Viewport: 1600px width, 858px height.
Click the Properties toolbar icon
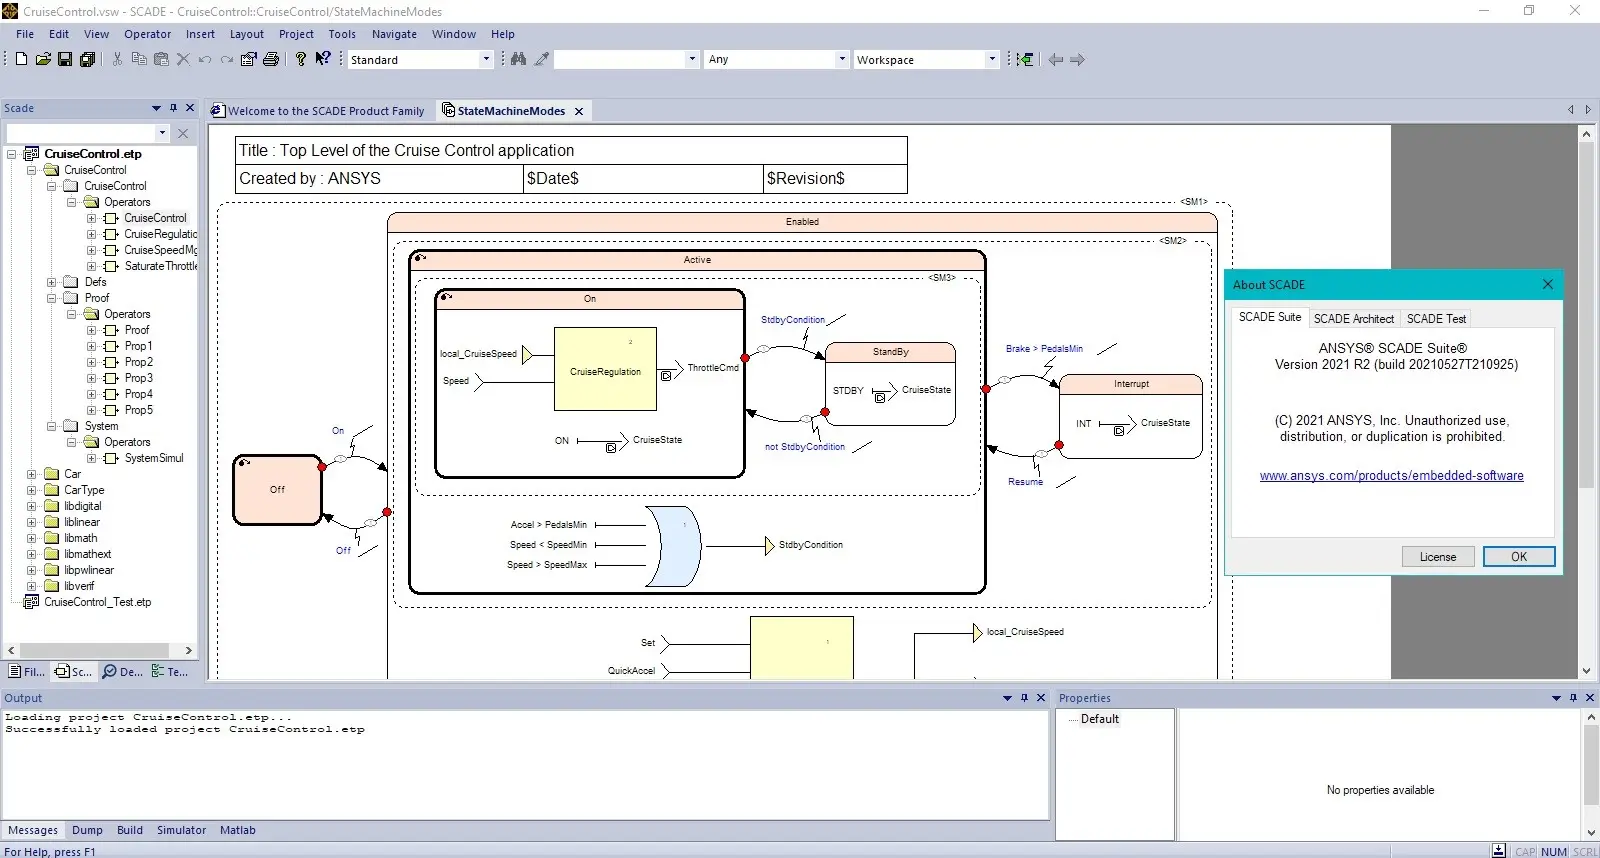[249, 59]
